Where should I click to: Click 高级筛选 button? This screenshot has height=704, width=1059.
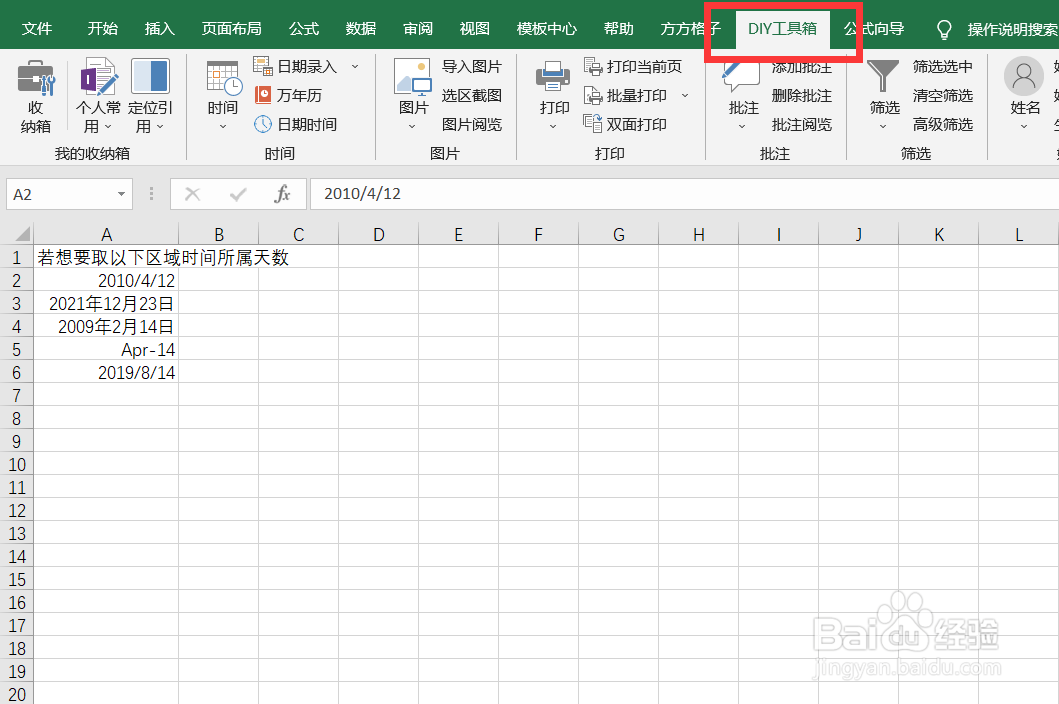click(943, 124)
